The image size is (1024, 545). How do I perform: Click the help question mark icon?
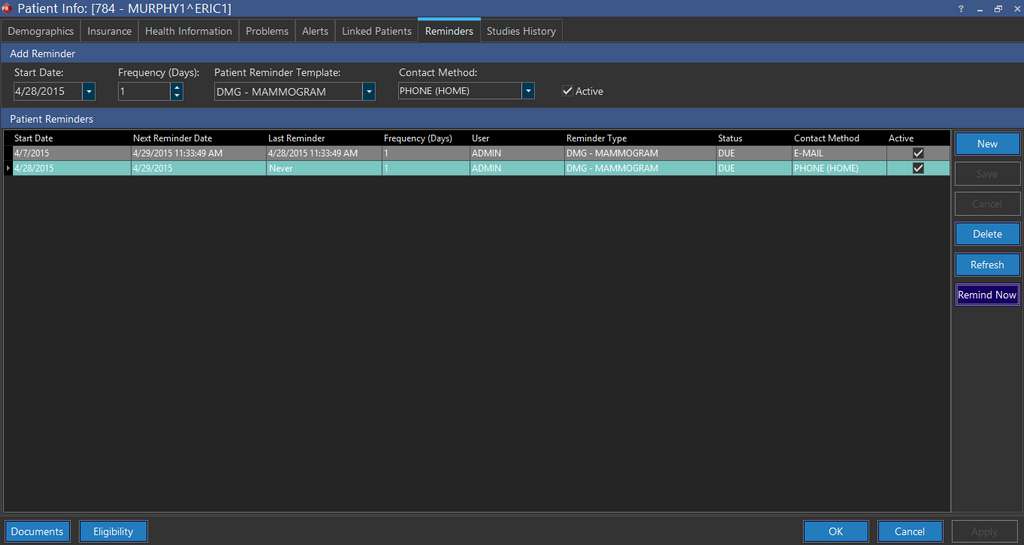coord(961,8)
